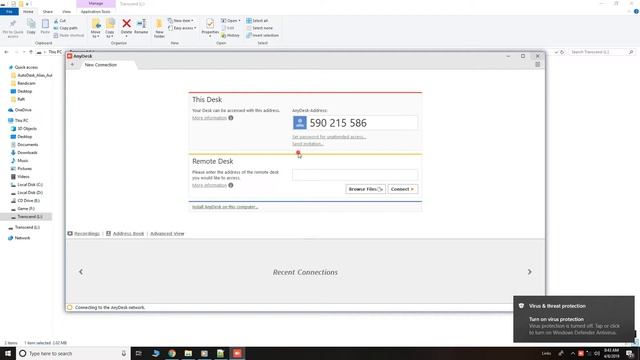Viewport: 640px width, 360px height.
Task: Show previous recent connections arrow
Action: (x=81, y=272)
